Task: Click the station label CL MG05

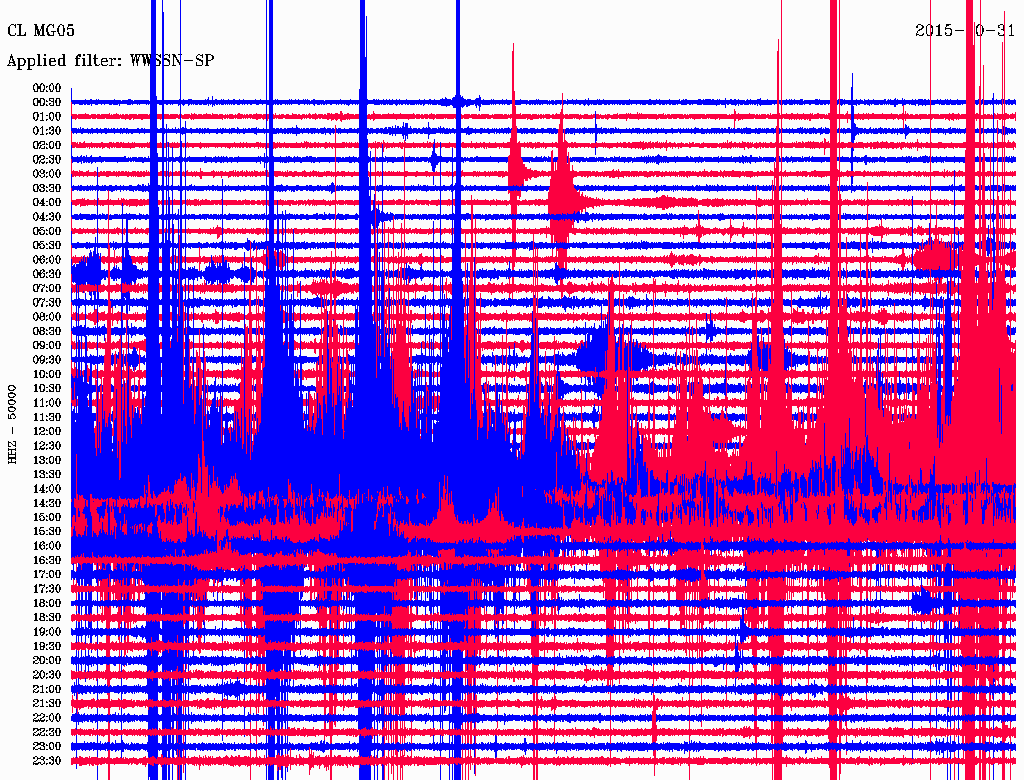Action: coord(40,31)
